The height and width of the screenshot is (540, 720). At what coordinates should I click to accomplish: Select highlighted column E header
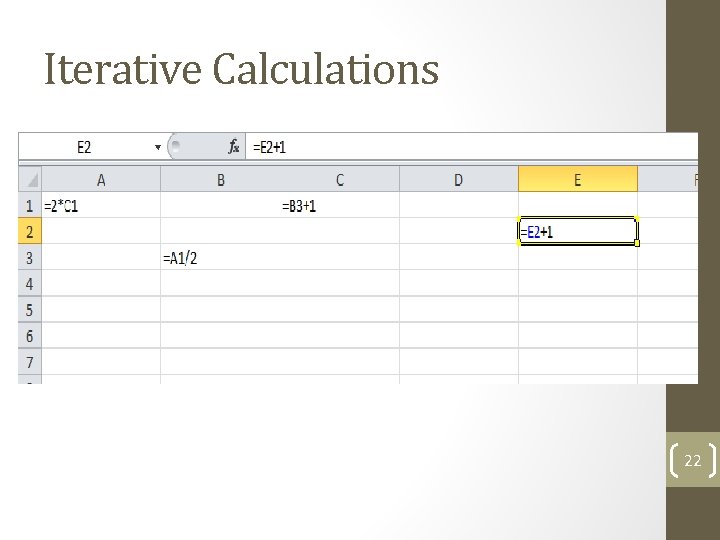(577, 180)
